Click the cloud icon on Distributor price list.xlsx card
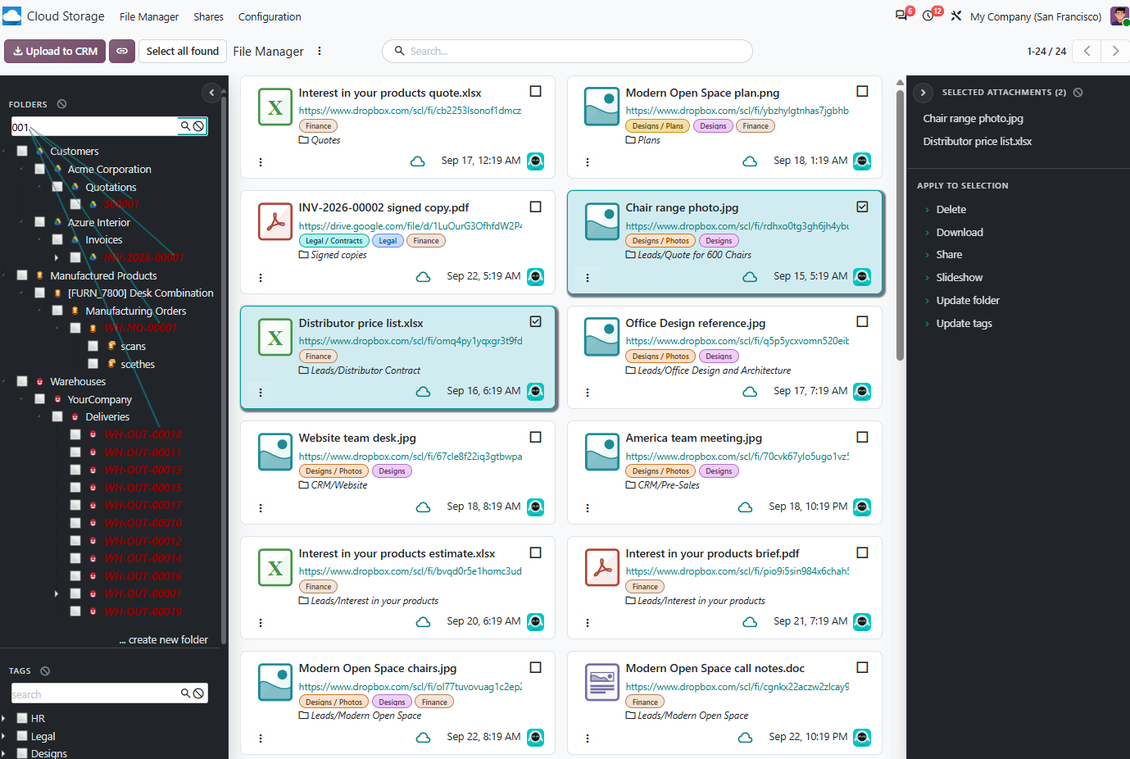Image resolution: width=1130 pixels, height=759 pixels. point(423,391)
